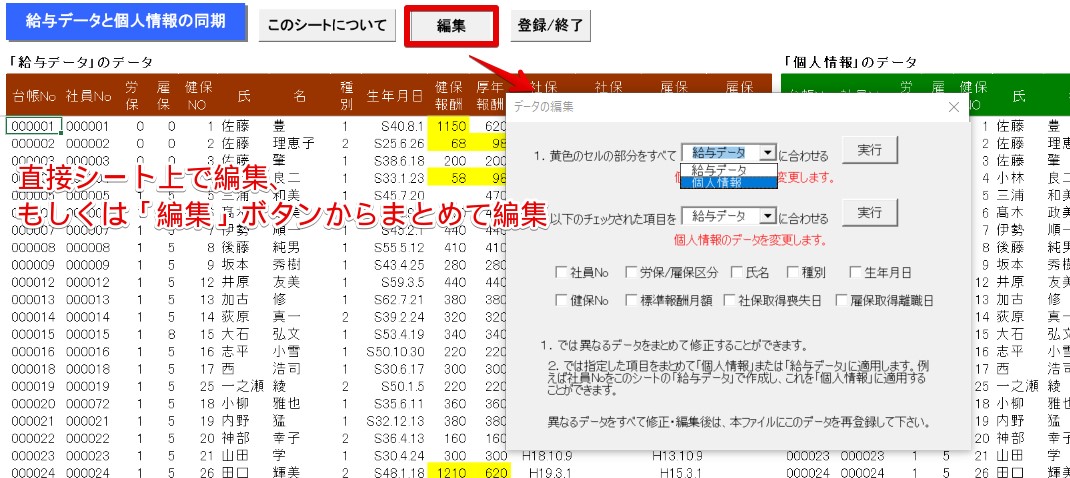Image resolution: width=1070 pixels, height=478 pixels.
Task: Click surname 髙木 in the 個人情報 table
Action: point(1011,212)
